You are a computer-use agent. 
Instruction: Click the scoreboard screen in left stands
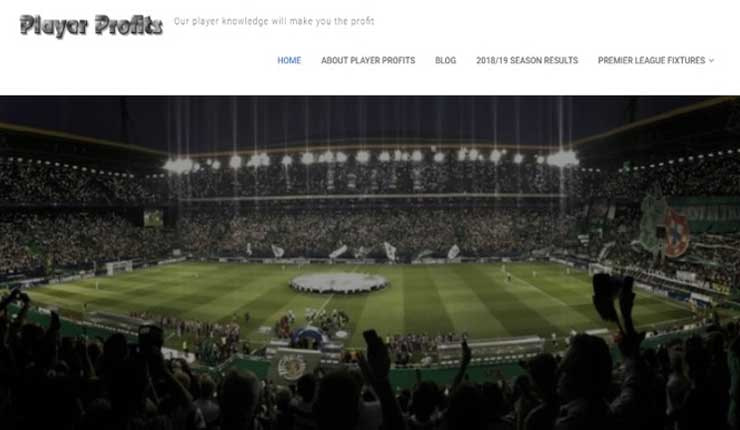point(153,218)
